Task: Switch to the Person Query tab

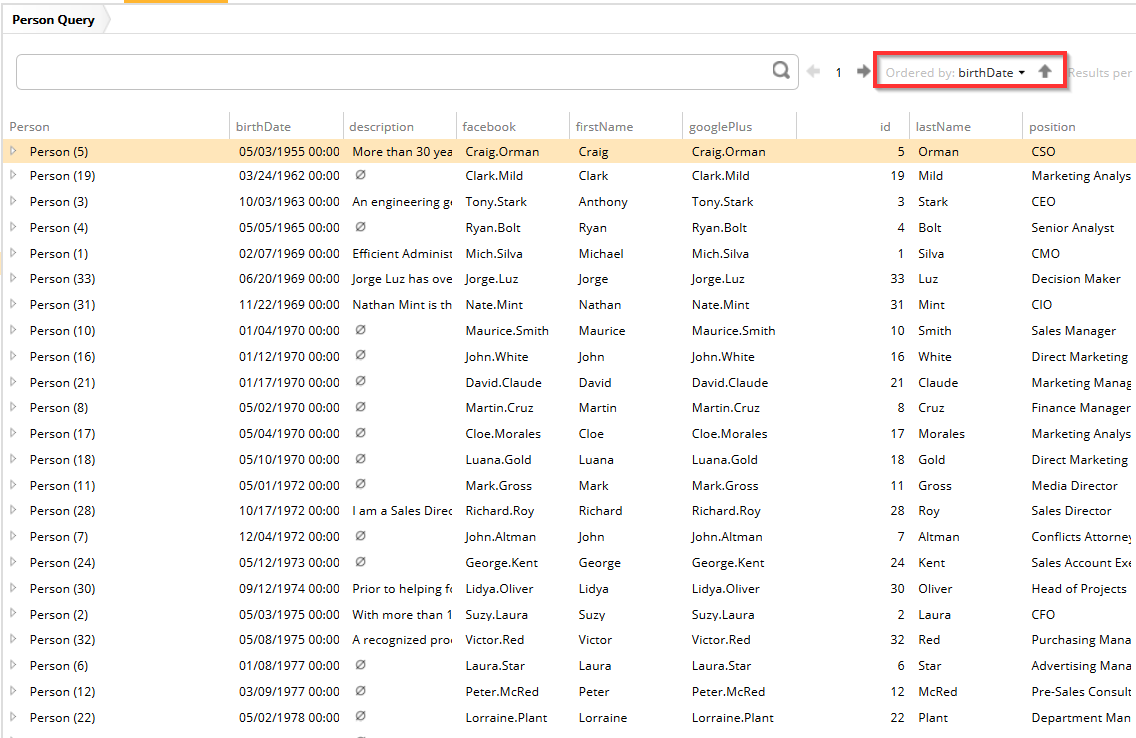Action: [54, 20]
